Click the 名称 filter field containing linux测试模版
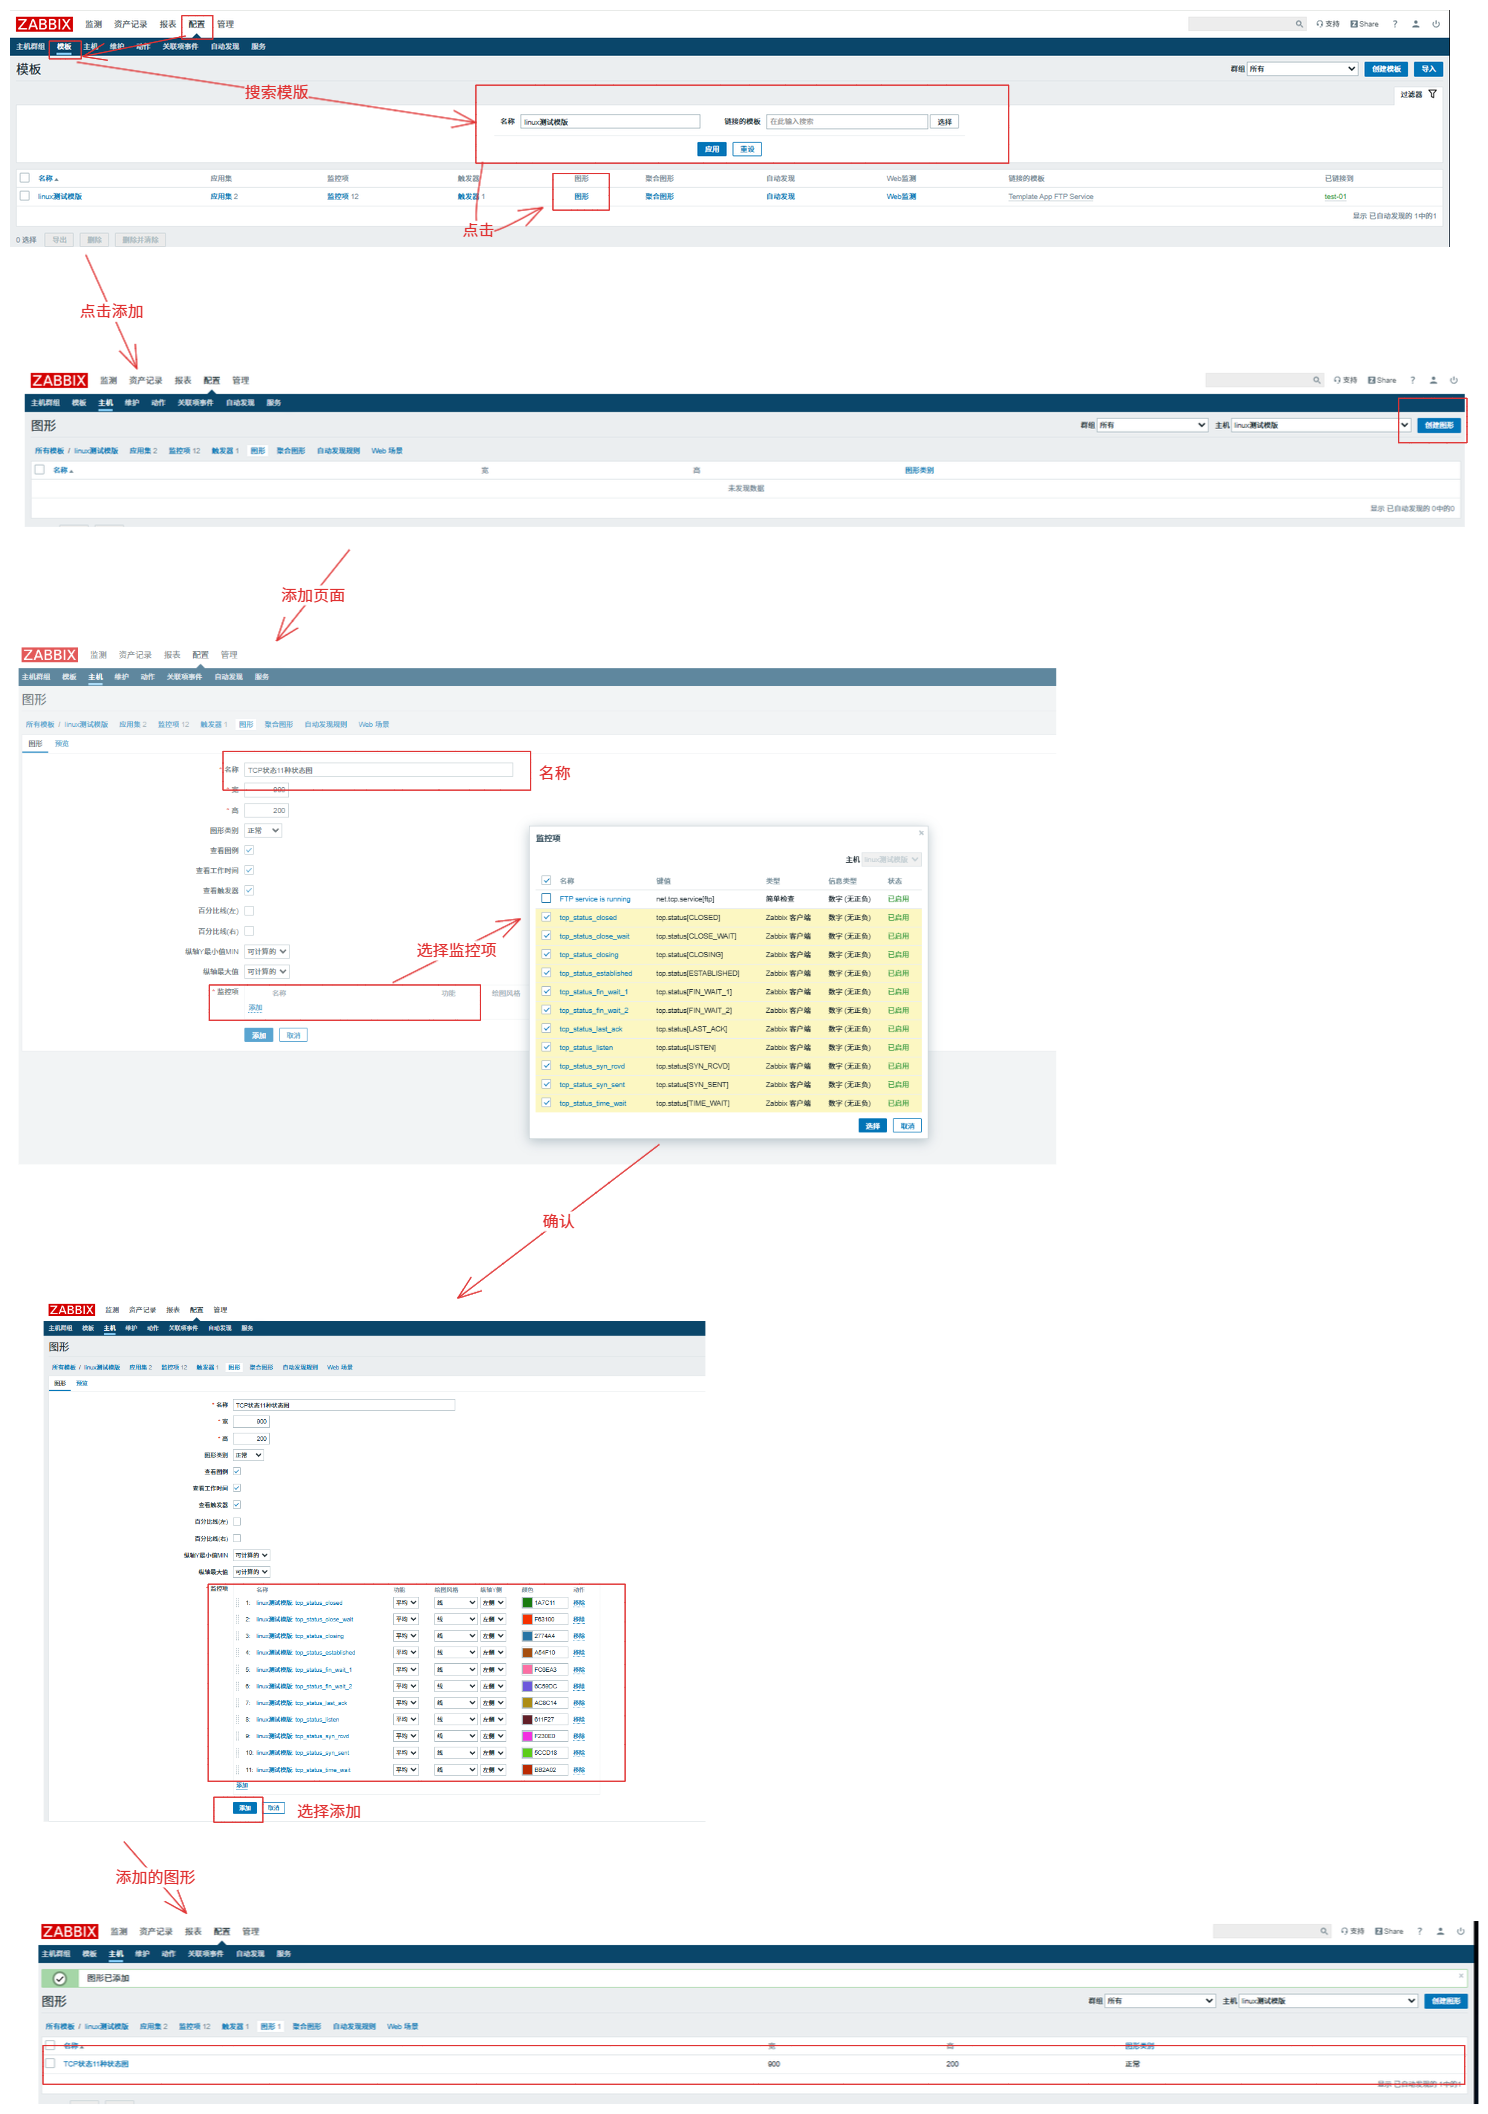 tap(610, 122)
